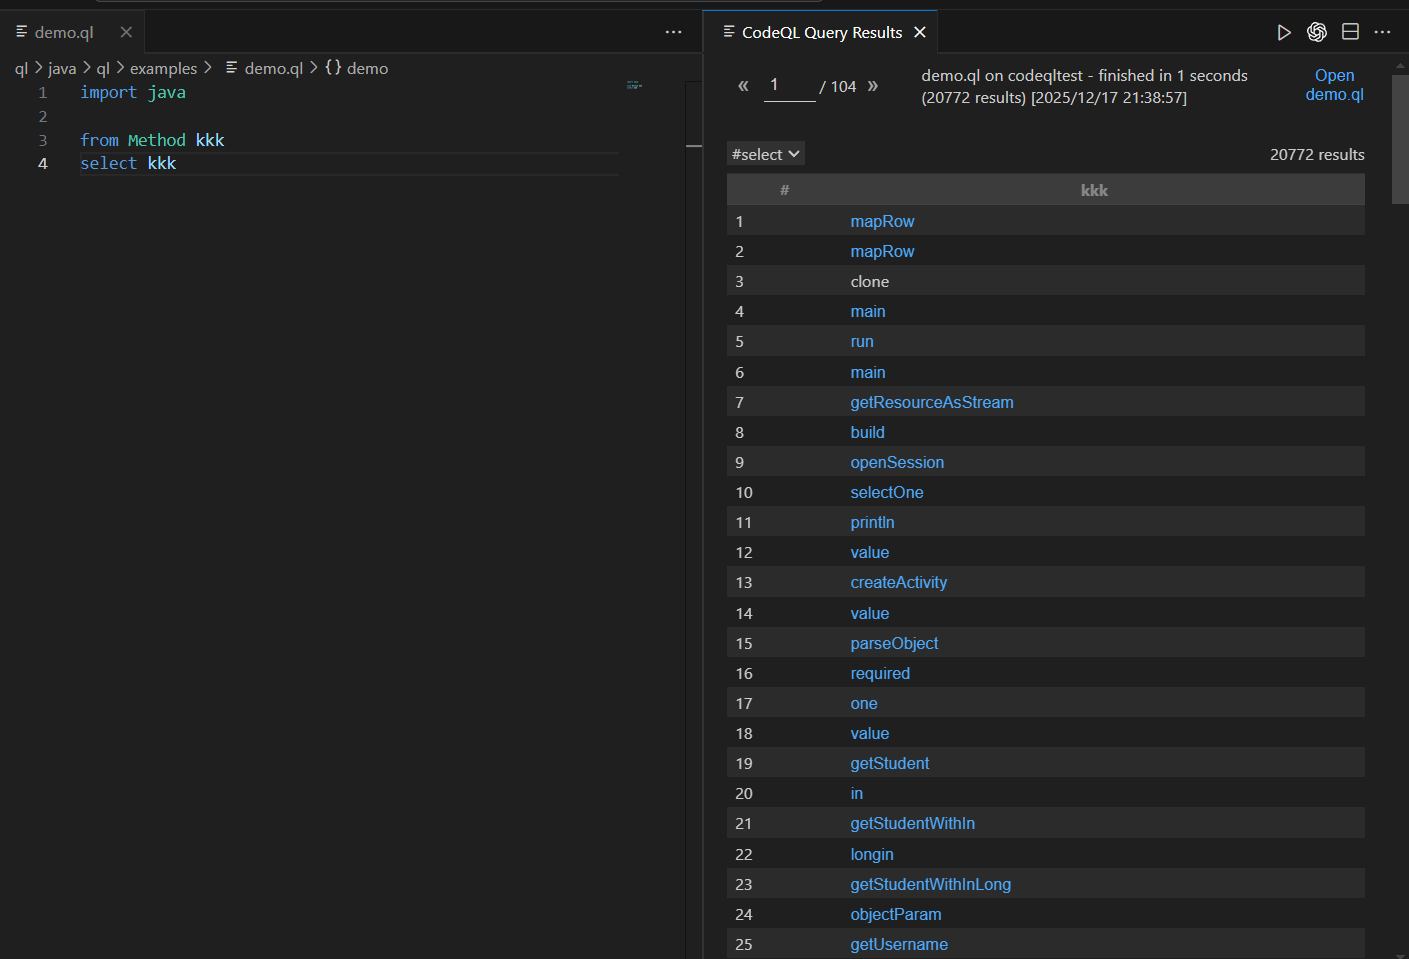Close the demo.ql editor tab
Image resolution: width=1409 pixels, height=959 pixels.
click(x=126, y=32)
